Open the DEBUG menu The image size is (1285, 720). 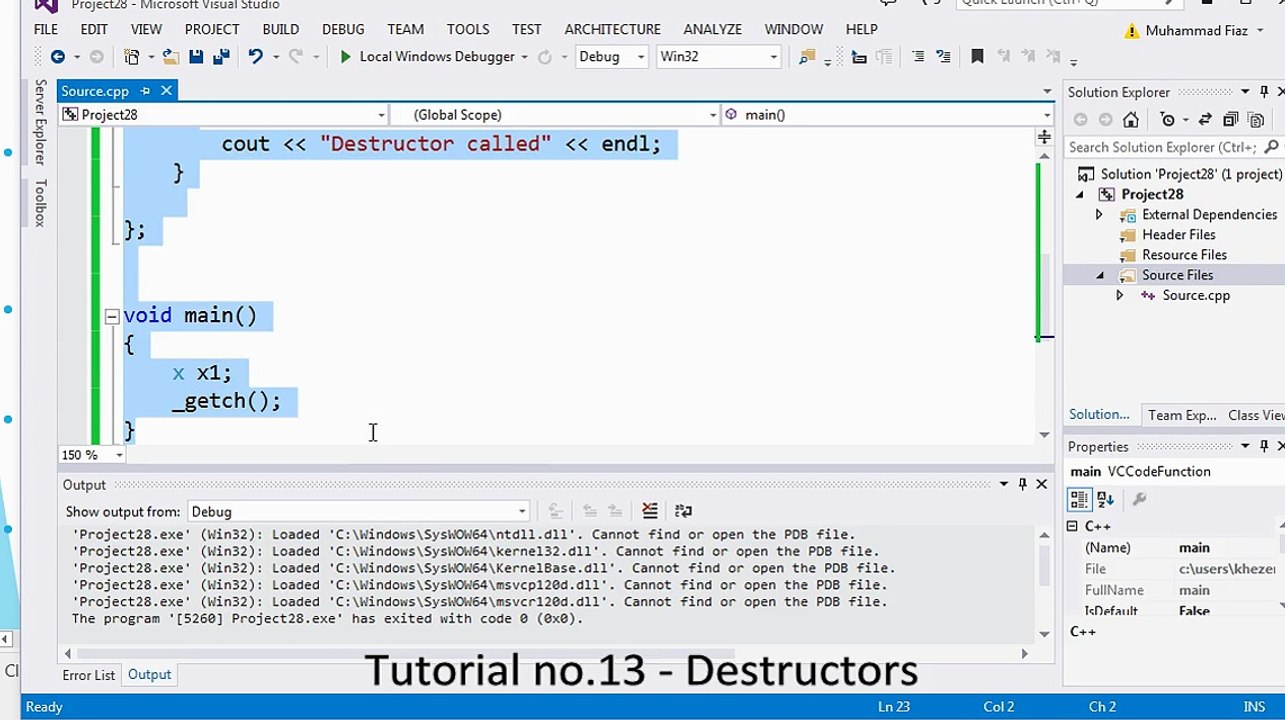(x=343, y=29)
